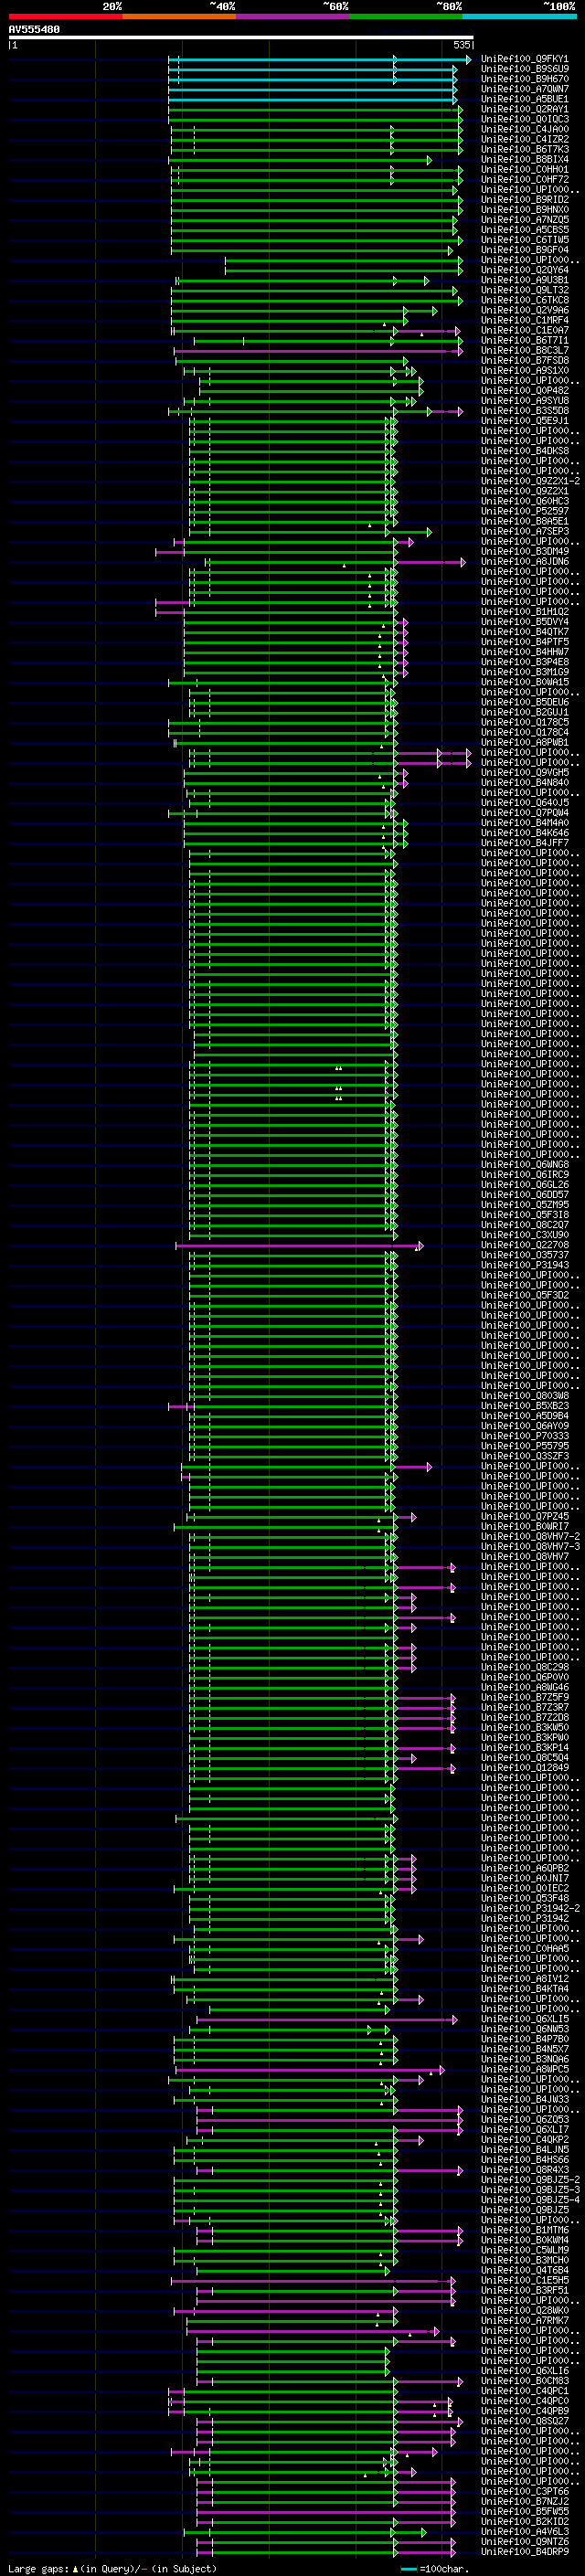
Task: Select hit UniRef100_B0CM83
Action: [x=524, y=2380]
